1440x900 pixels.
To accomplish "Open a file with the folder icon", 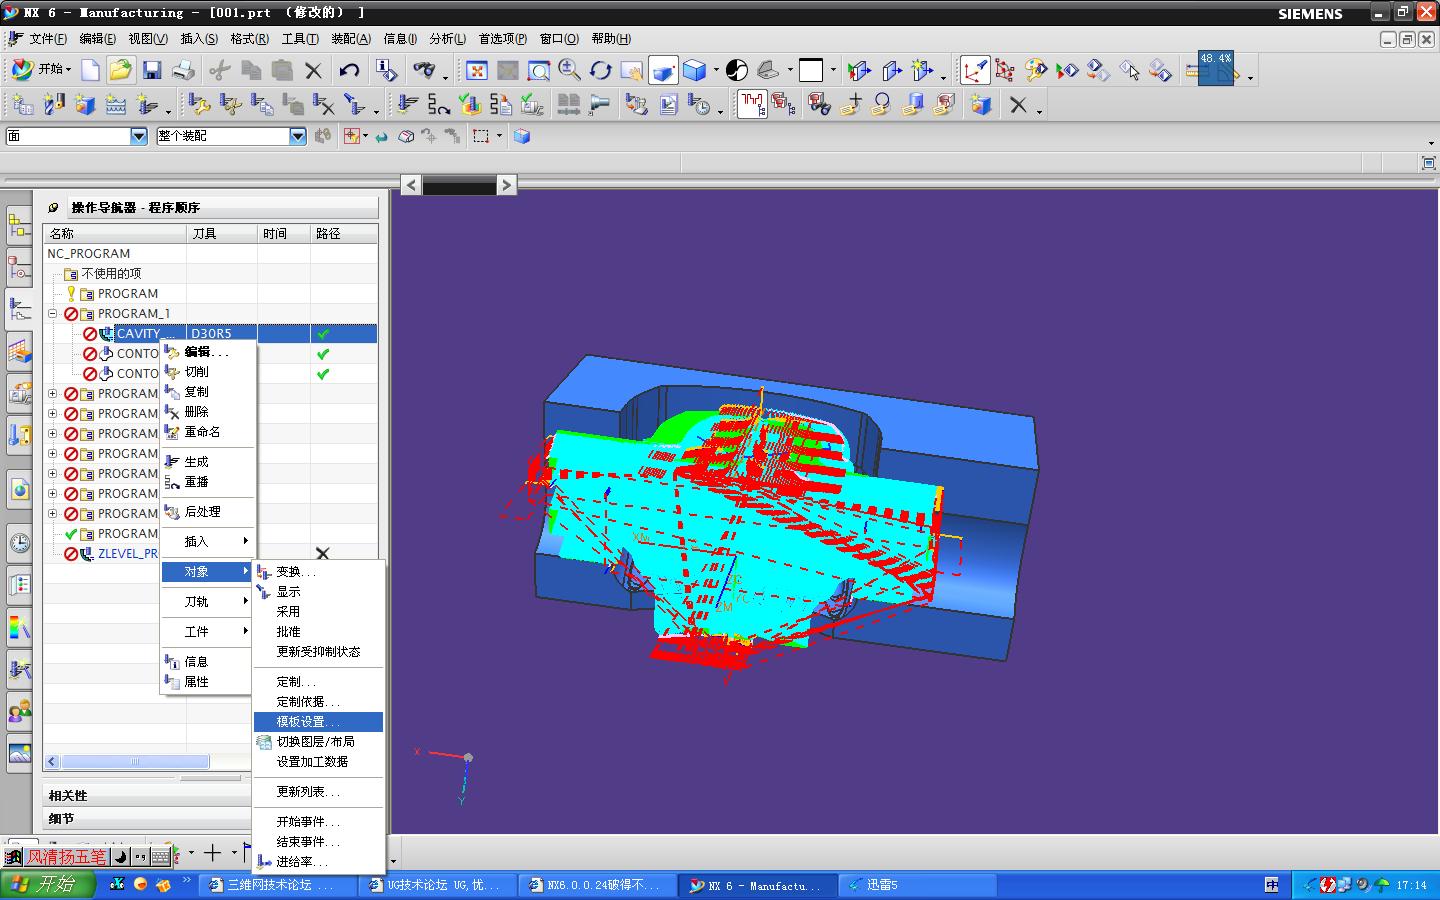I will tap(120, 70).
